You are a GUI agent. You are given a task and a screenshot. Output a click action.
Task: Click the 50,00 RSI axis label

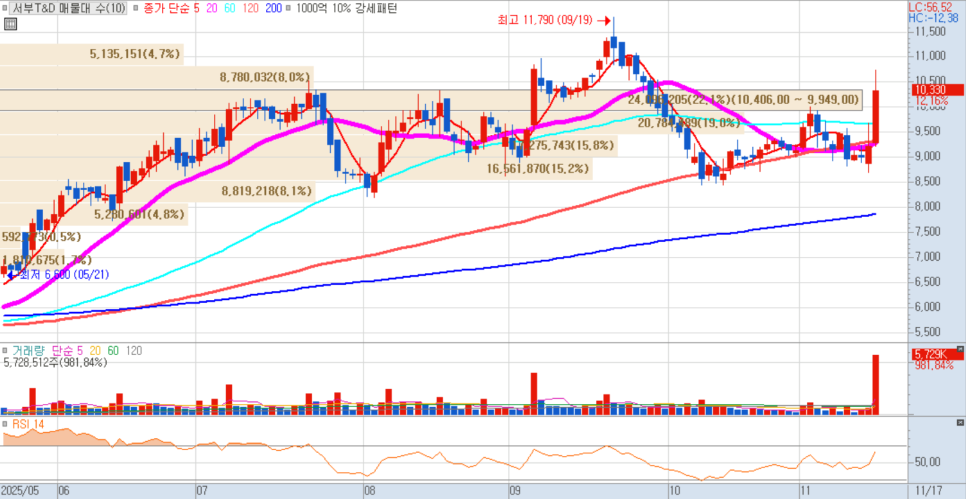pos(927,462)
